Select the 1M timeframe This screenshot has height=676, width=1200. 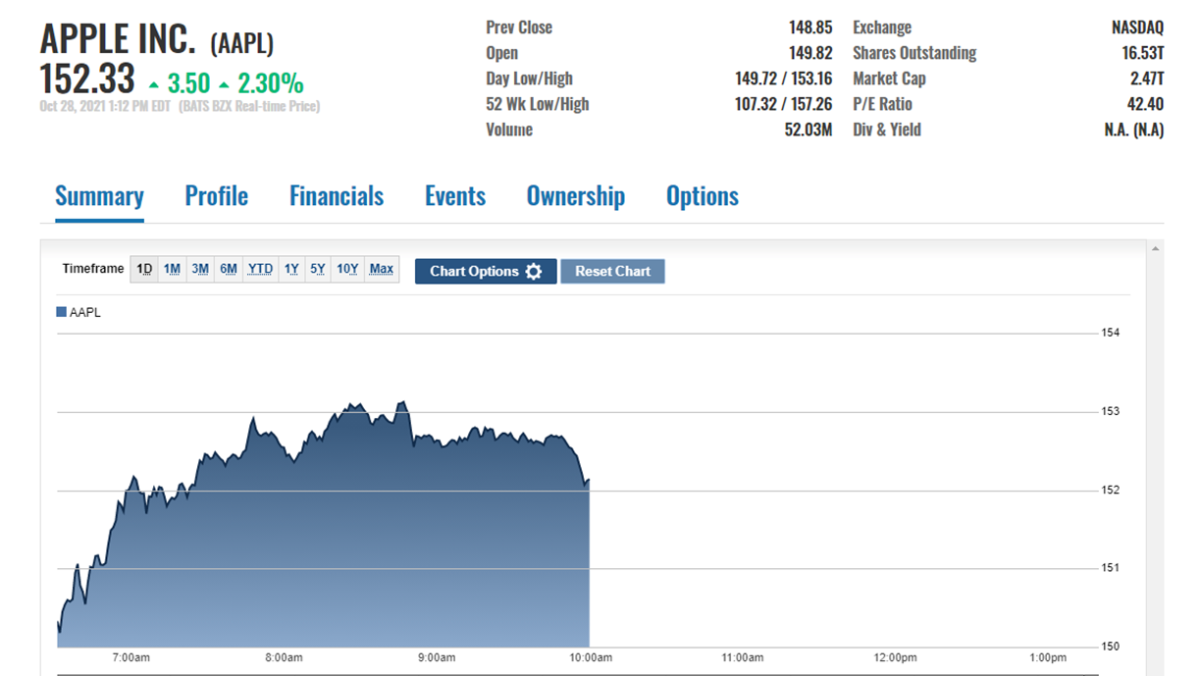pos(172,269)
